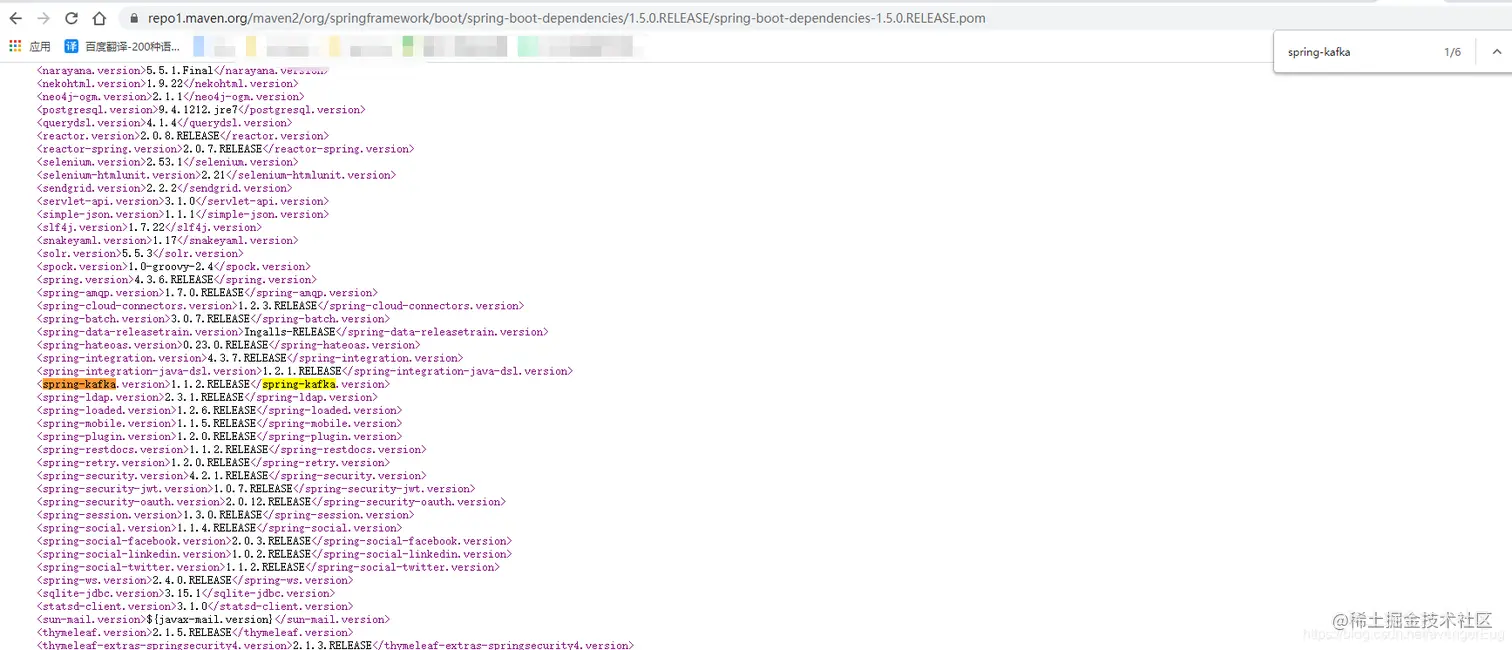
Task: Click the slf4j.version 1.7.22 line
Action: point(149,227)
